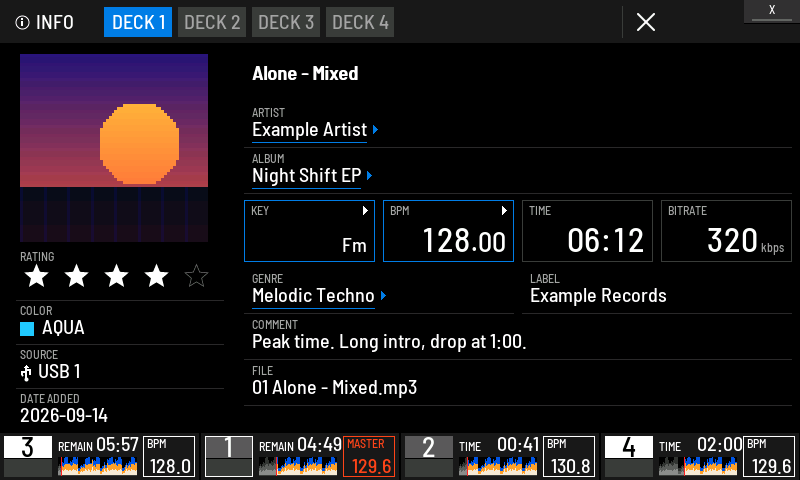Image resolution: width=800 pixels, height=480 pixels.
Task: Expand arrow next to Example Artist
Action: (x=376, y=130)
